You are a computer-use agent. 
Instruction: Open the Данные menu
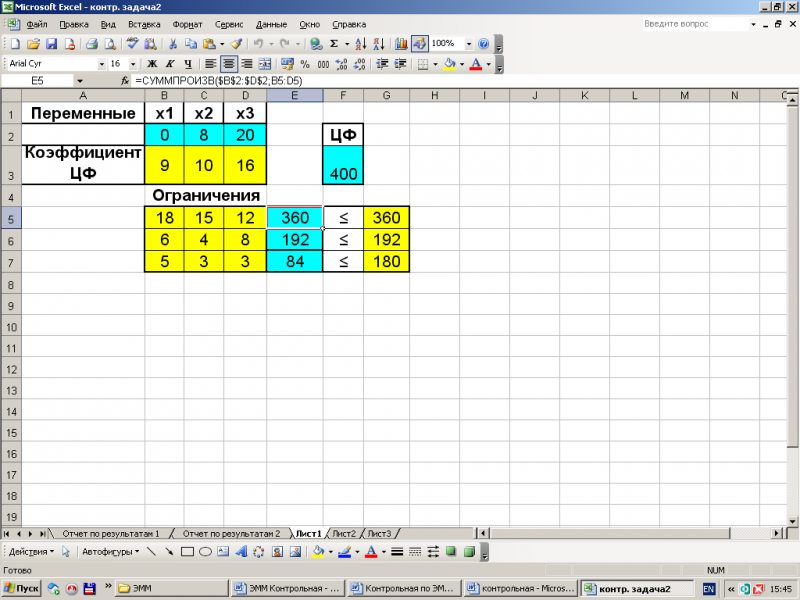[x=271, y=24]
